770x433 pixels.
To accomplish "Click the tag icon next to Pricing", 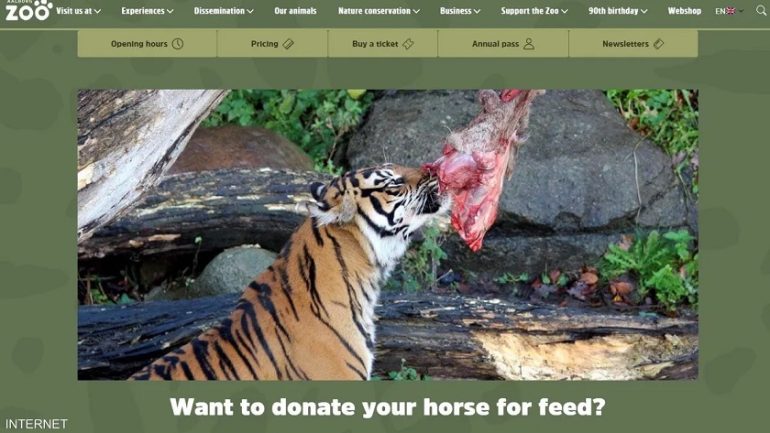I will (x=288, y=44).
